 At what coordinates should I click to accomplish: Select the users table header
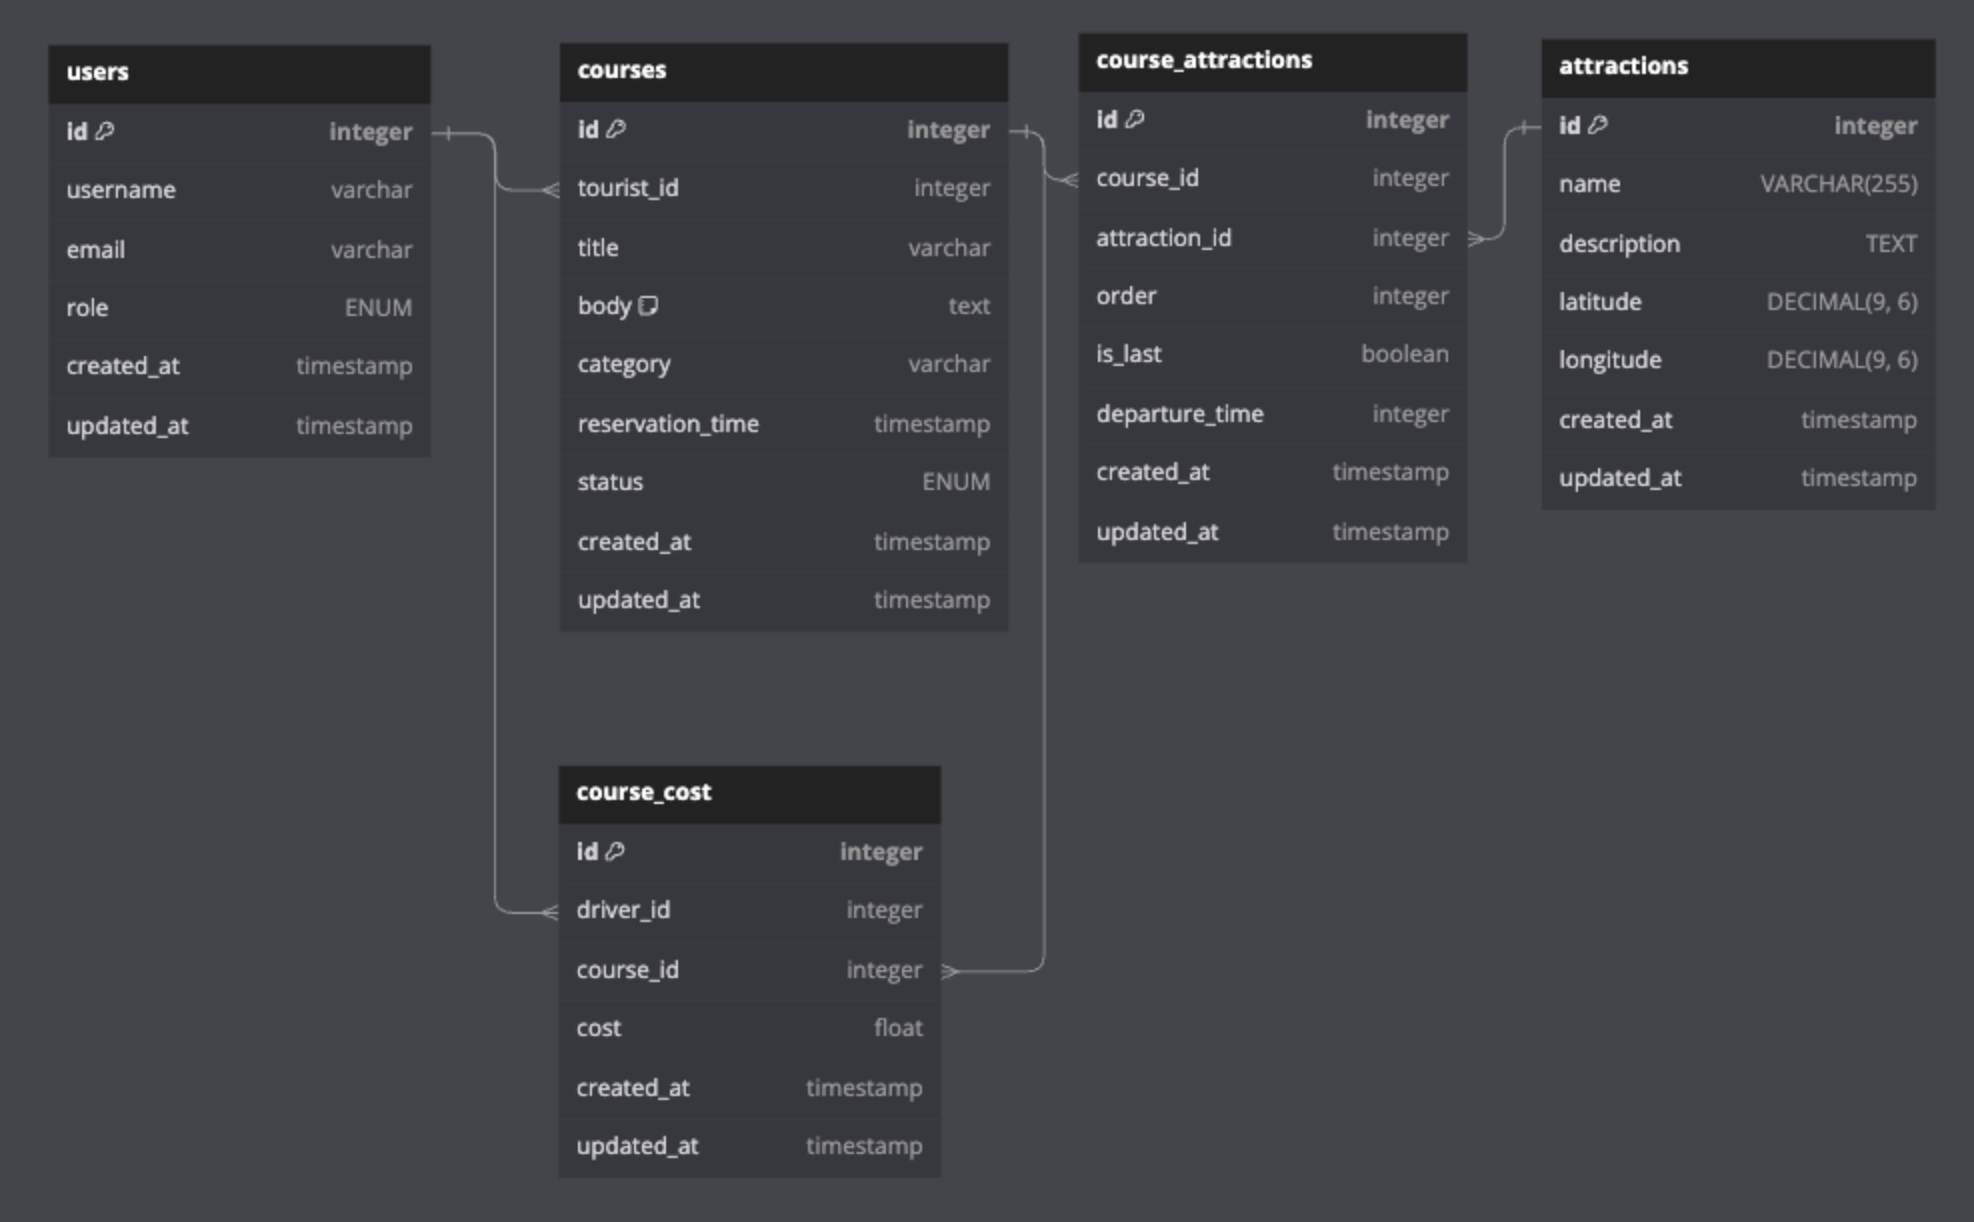[239, 73]
